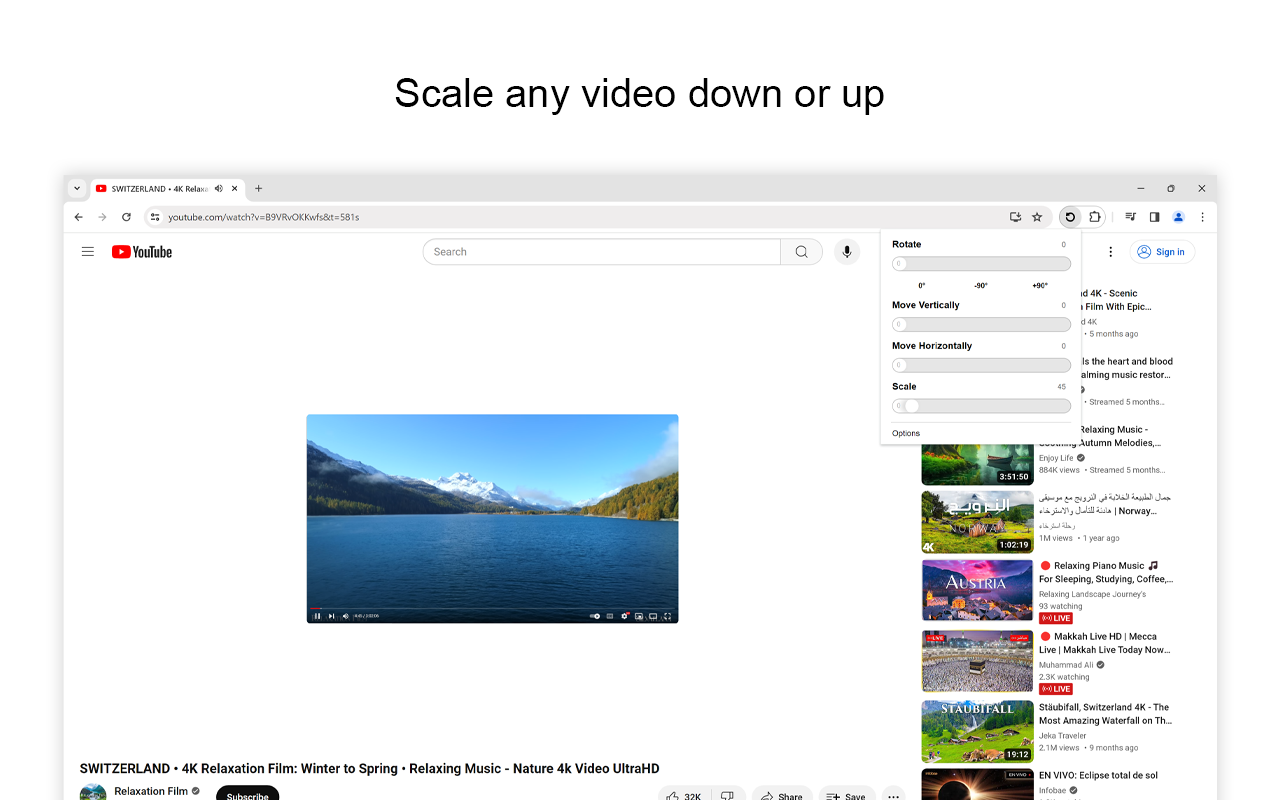1280x800 pixels.
Task: Mute the tab via its speaker icon
Action: (x=218, y=188)
